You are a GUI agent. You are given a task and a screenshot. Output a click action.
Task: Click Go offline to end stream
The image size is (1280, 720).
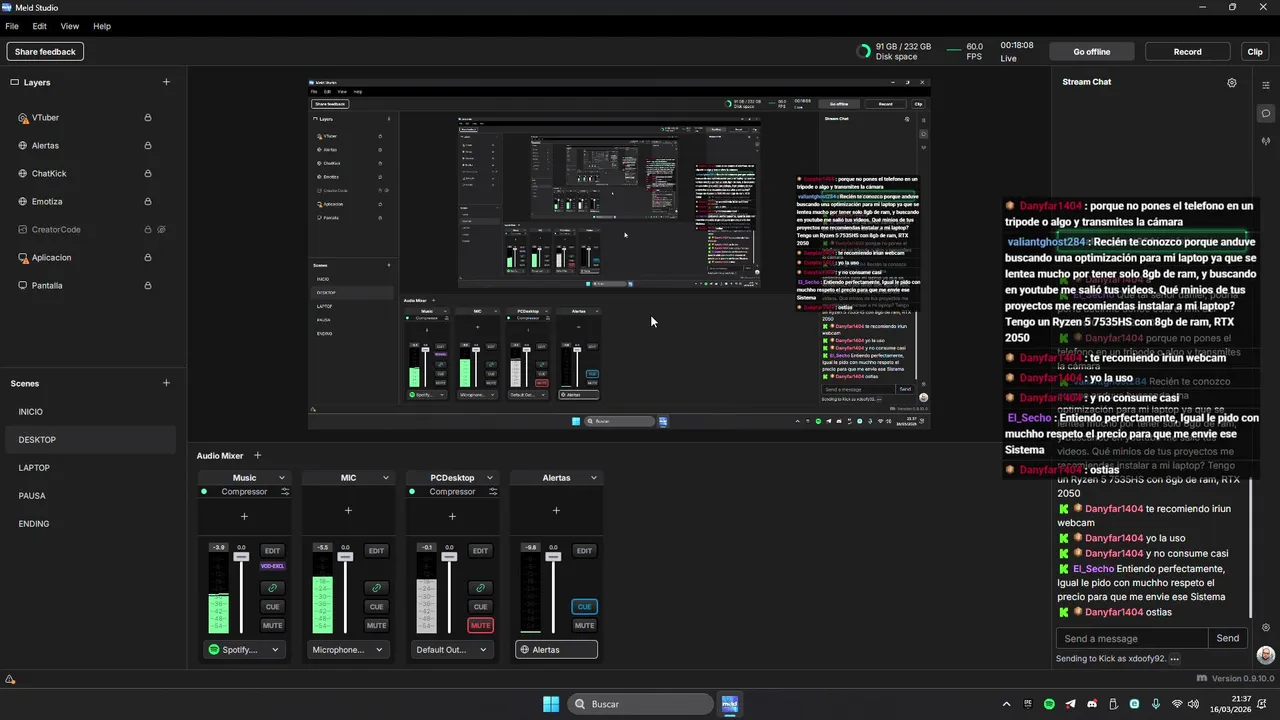[1092, 51]
